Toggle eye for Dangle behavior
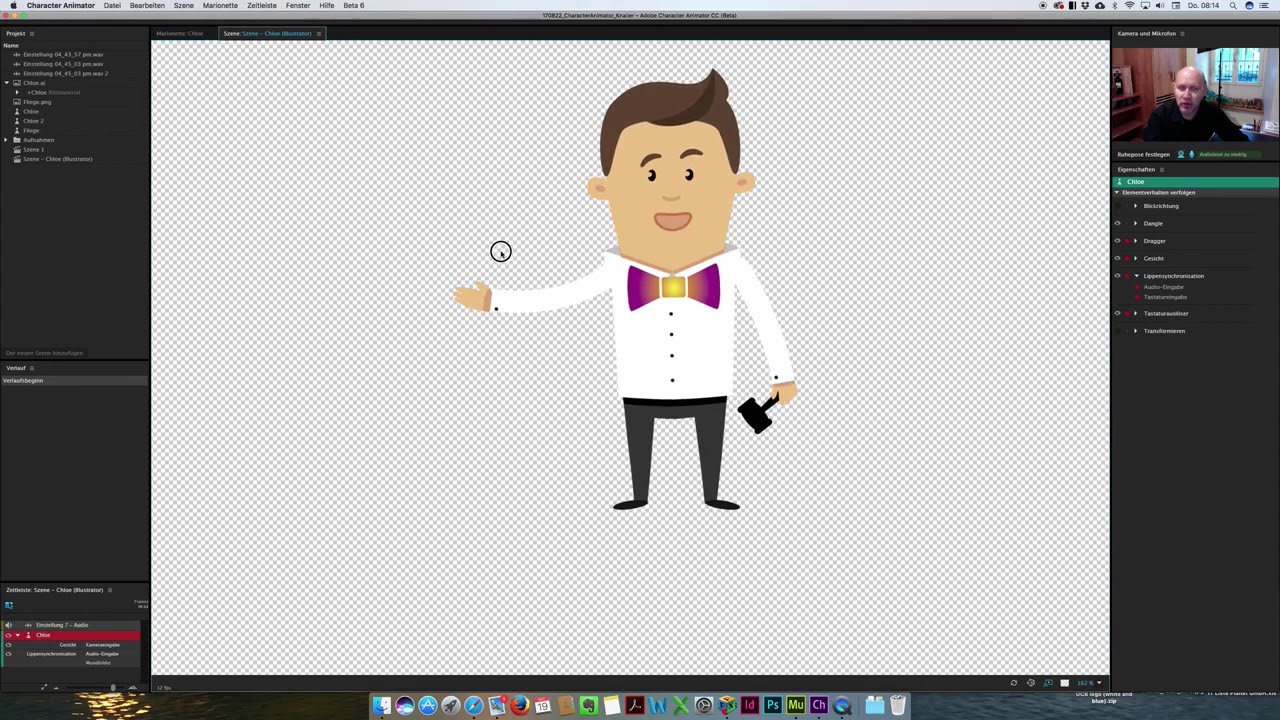This screenshot has height=720, width=1280. pyautogui.click(x=1118, y=223)
